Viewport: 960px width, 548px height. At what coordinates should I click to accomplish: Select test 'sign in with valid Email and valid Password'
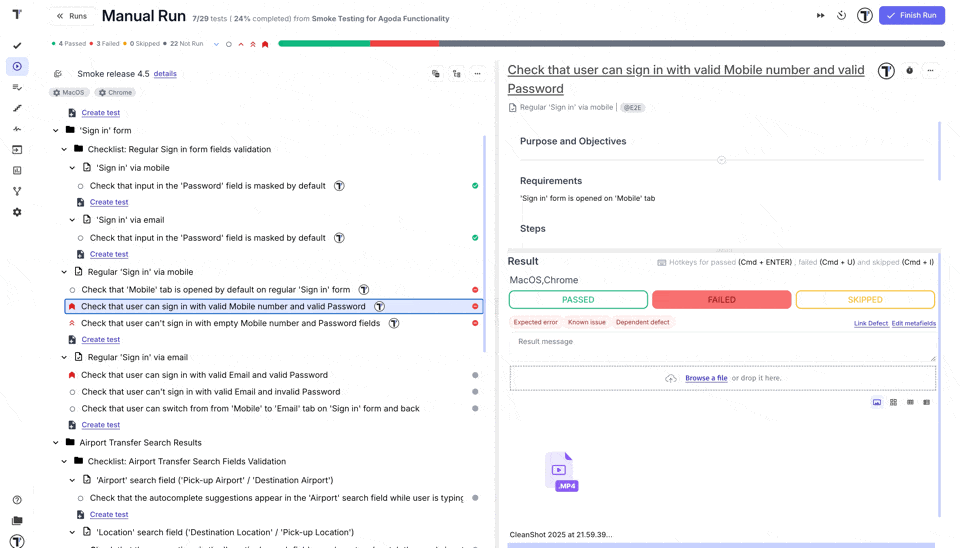(x=204, y=375)
